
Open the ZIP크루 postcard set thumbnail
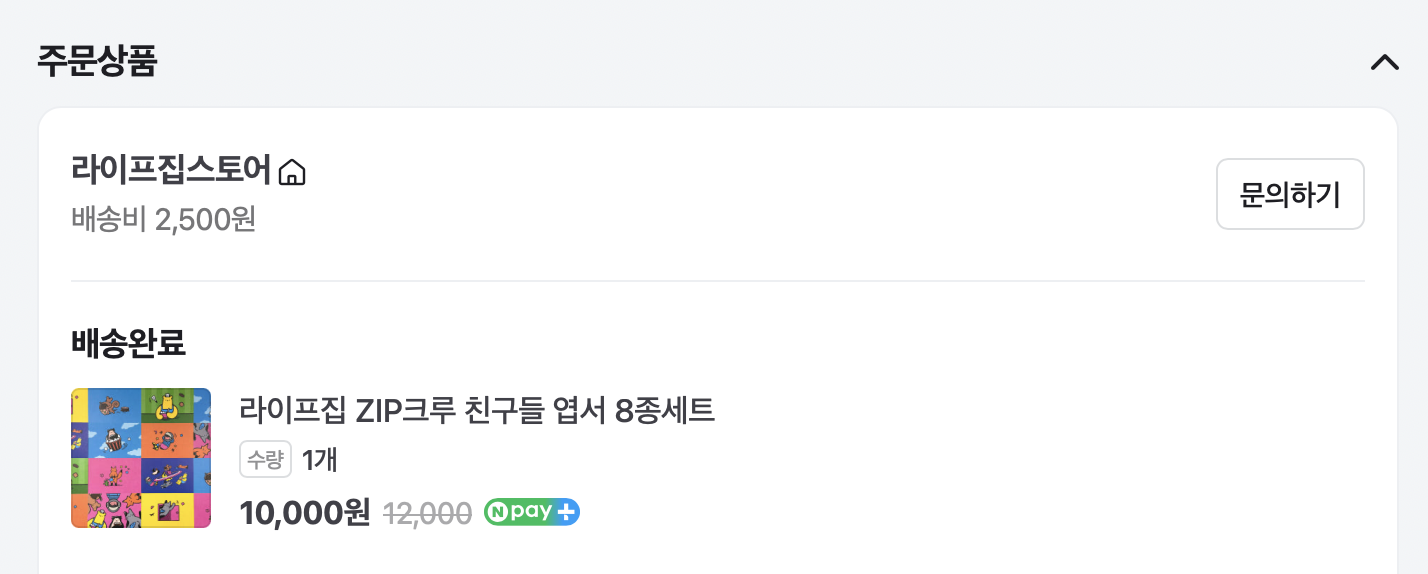click(141, 458)
